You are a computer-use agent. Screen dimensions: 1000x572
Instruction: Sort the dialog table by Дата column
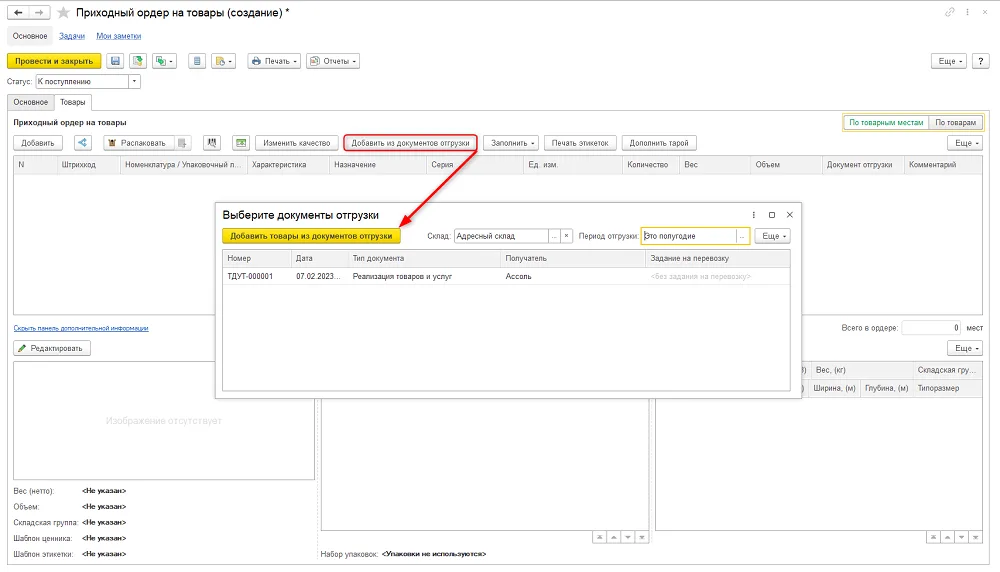319,258
